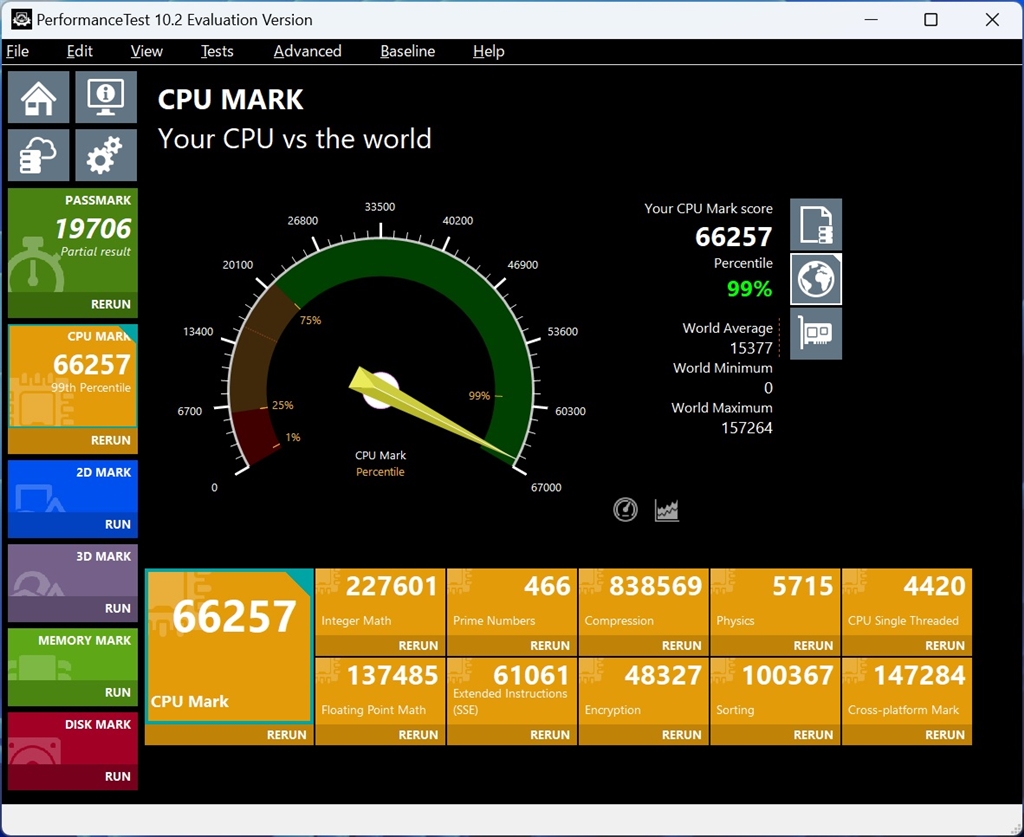Switch to the gauge view icon

[x=625, y=509]
